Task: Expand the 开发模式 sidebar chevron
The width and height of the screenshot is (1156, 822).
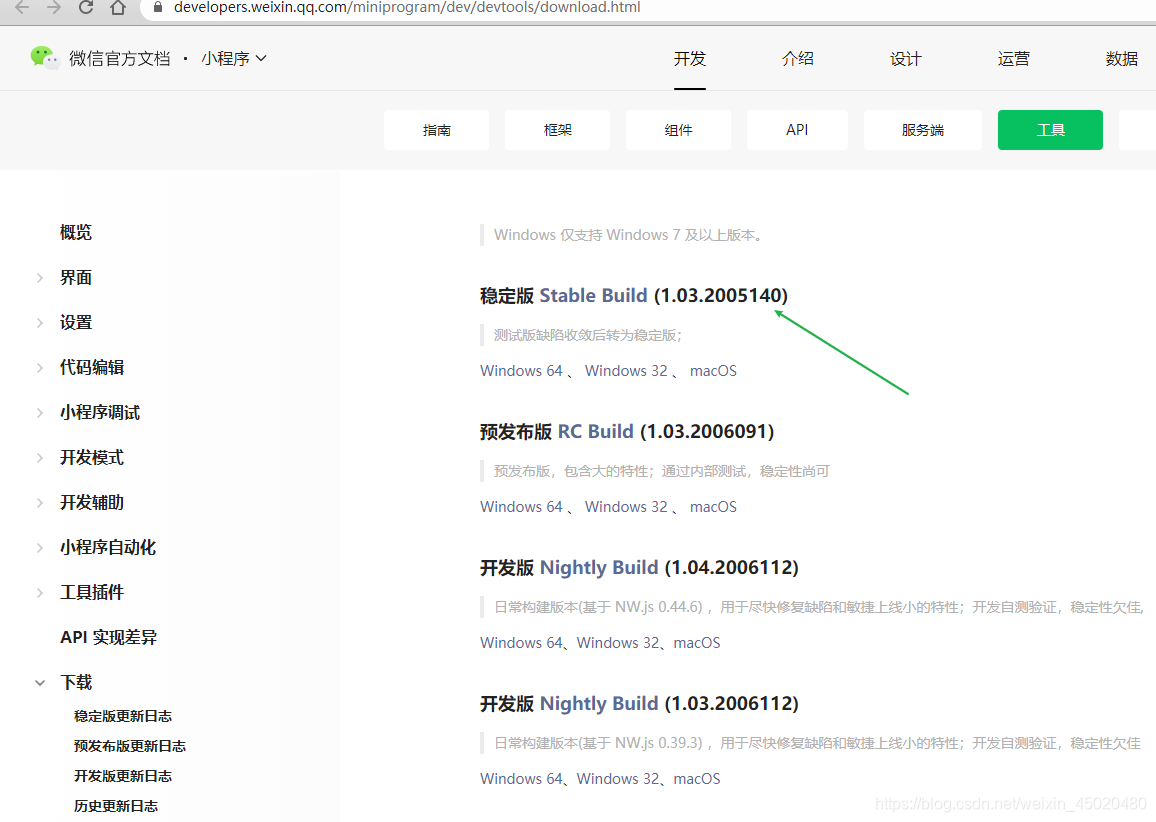Action: (x=40, y=458)
